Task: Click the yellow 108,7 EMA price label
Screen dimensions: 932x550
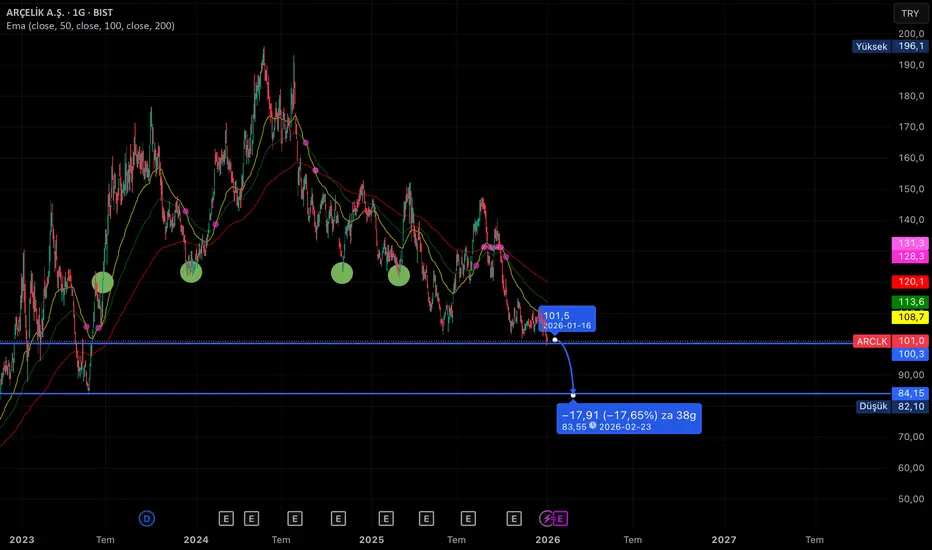Action: [x=910, y=317]
